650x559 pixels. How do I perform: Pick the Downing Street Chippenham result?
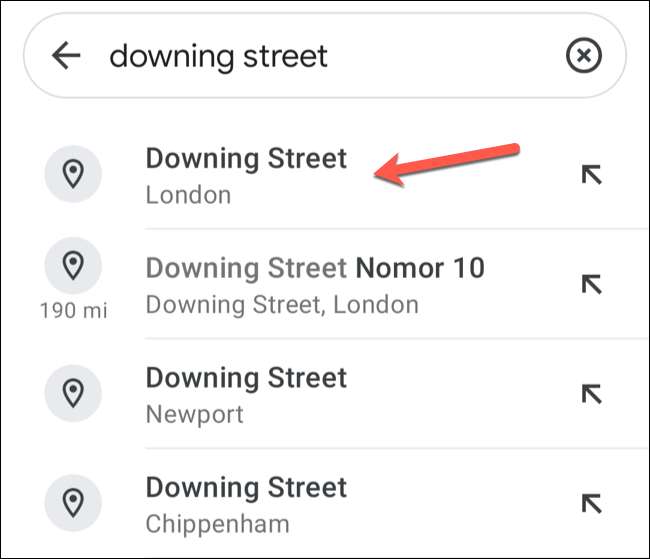(246, 488)
